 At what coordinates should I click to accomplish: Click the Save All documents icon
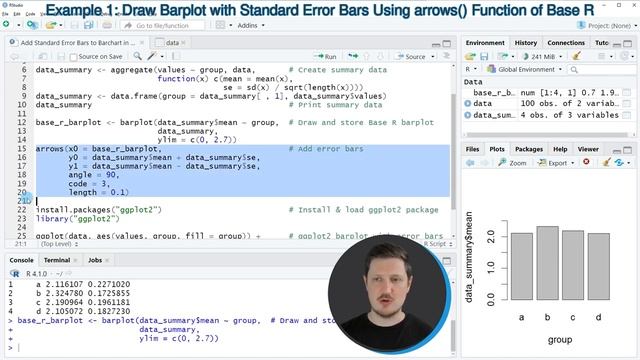(x=88, y=25)
